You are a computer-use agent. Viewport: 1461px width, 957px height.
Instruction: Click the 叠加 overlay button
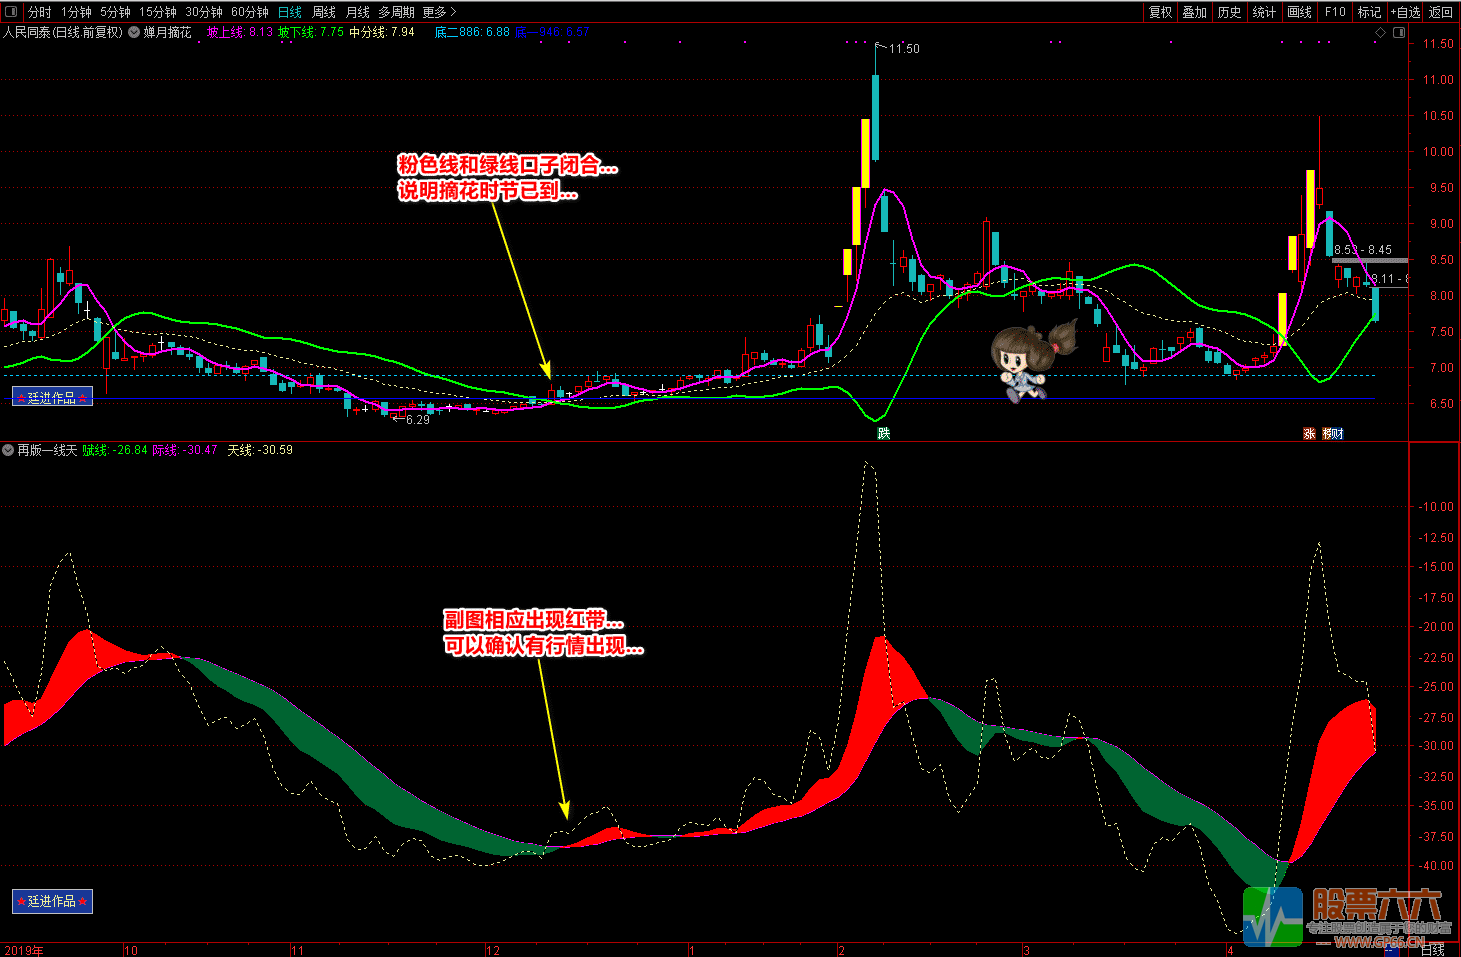point(1195,12)
